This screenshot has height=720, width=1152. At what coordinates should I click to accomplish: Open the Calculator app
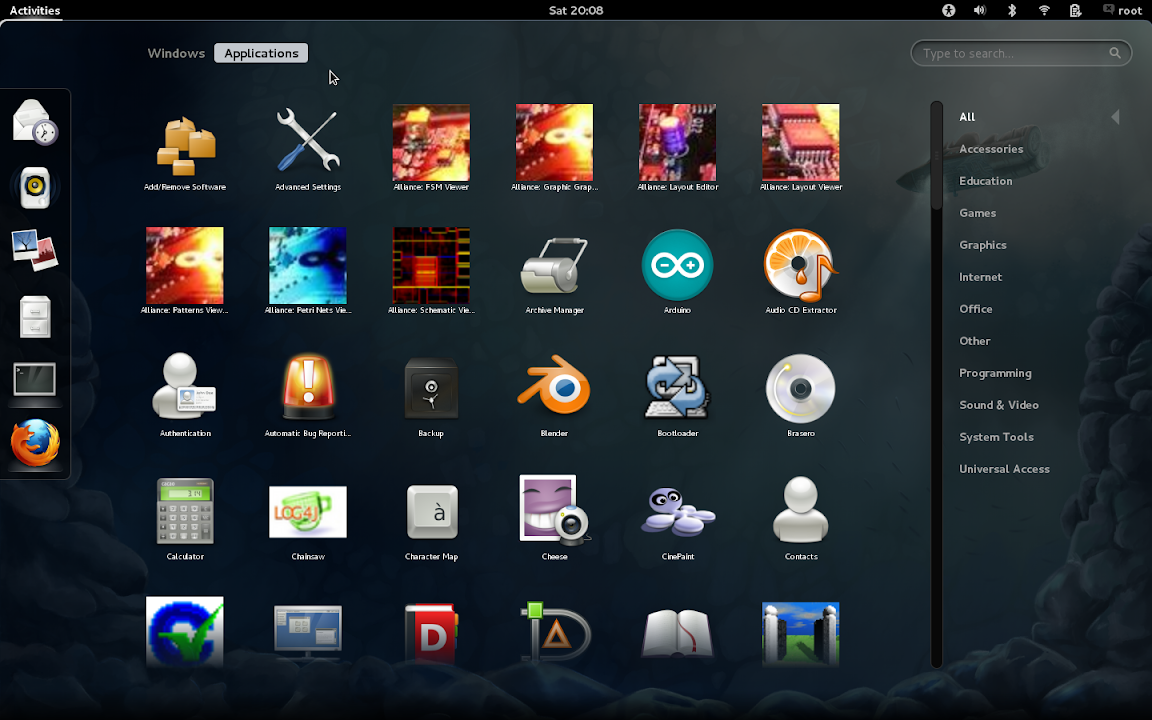point(185,516)
